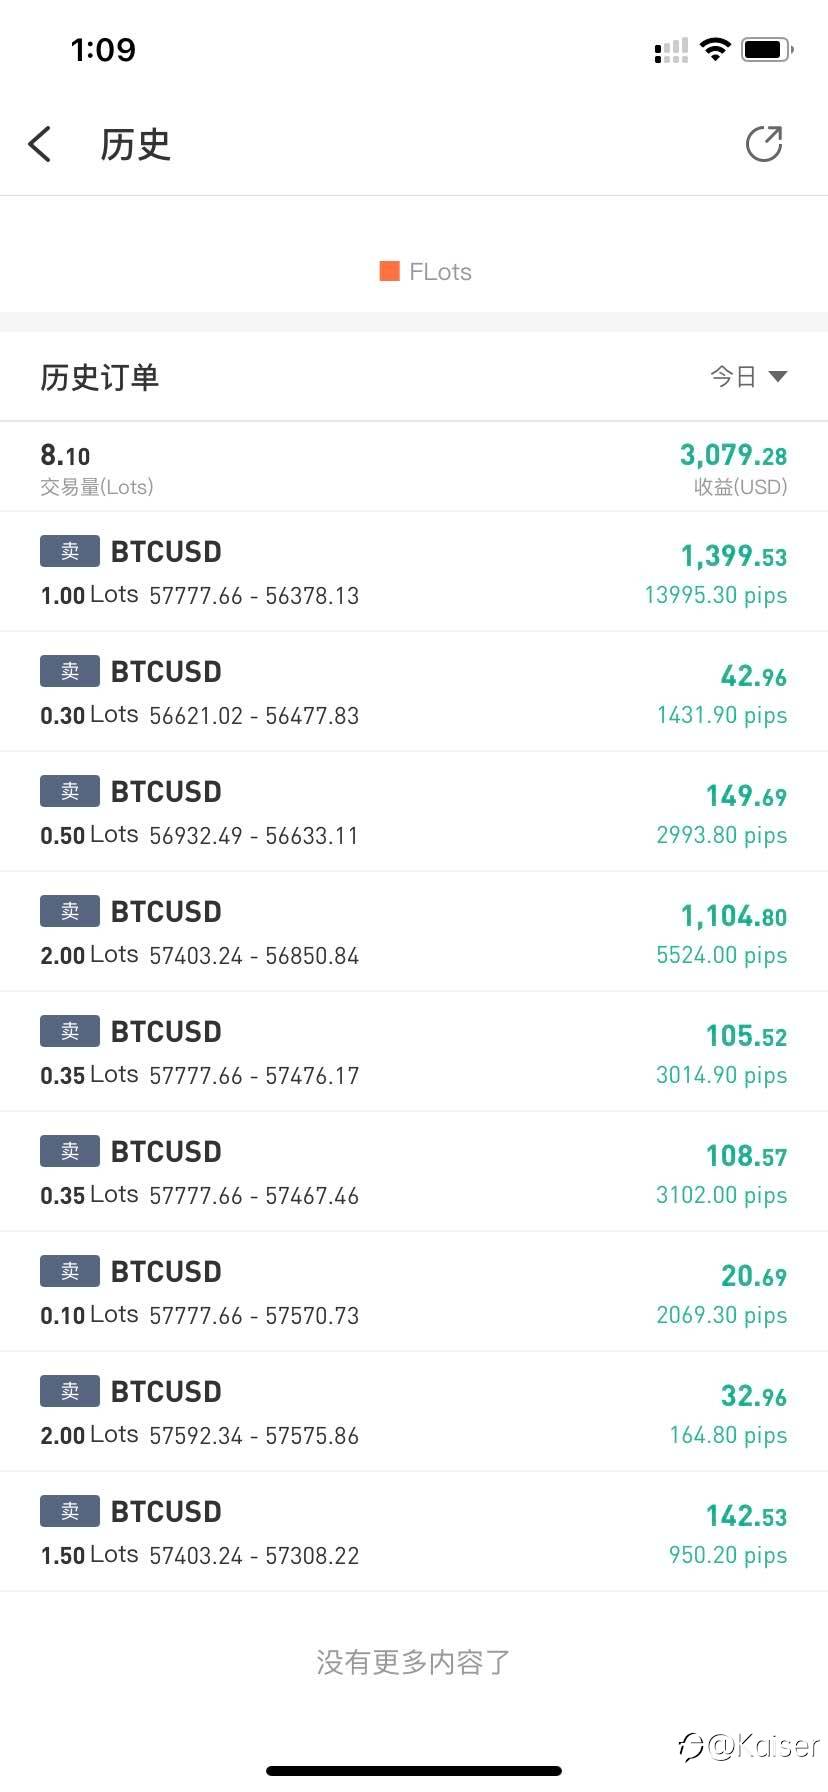
Task: Open the order with 164.80 pips
Action: pos(414,1412)
